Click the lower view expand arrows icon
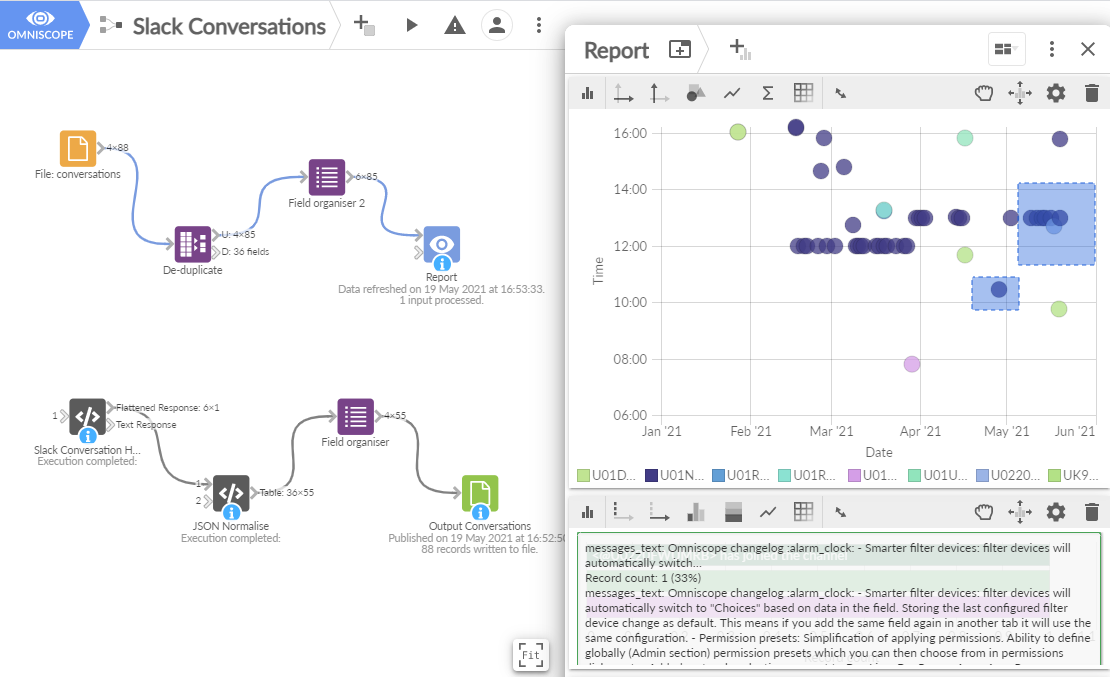 click(840, 512)
